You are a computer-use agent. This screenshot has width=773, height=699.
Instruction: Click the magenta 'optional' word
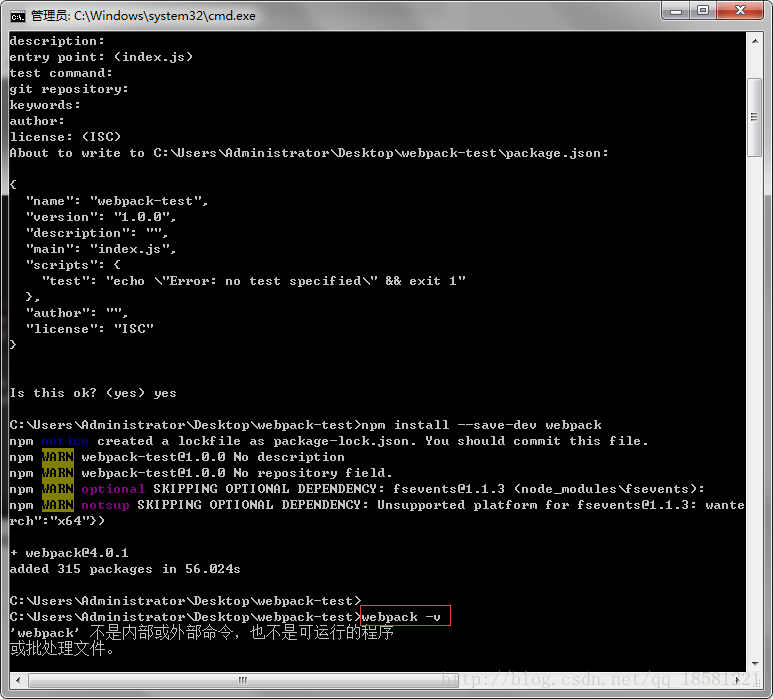click(113, 489)
